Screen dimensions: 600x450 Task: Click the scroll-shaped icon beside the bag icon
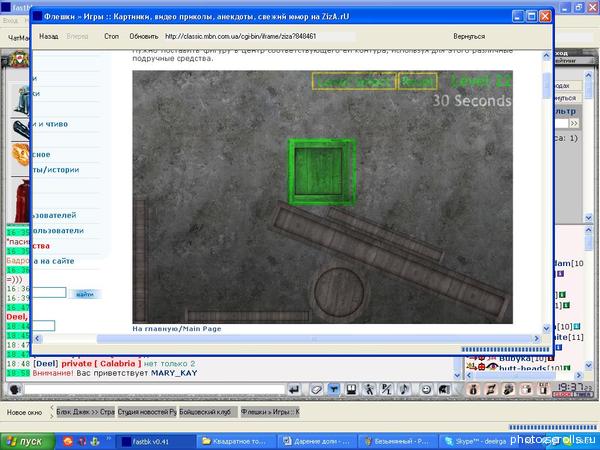(x=491, y=390)
